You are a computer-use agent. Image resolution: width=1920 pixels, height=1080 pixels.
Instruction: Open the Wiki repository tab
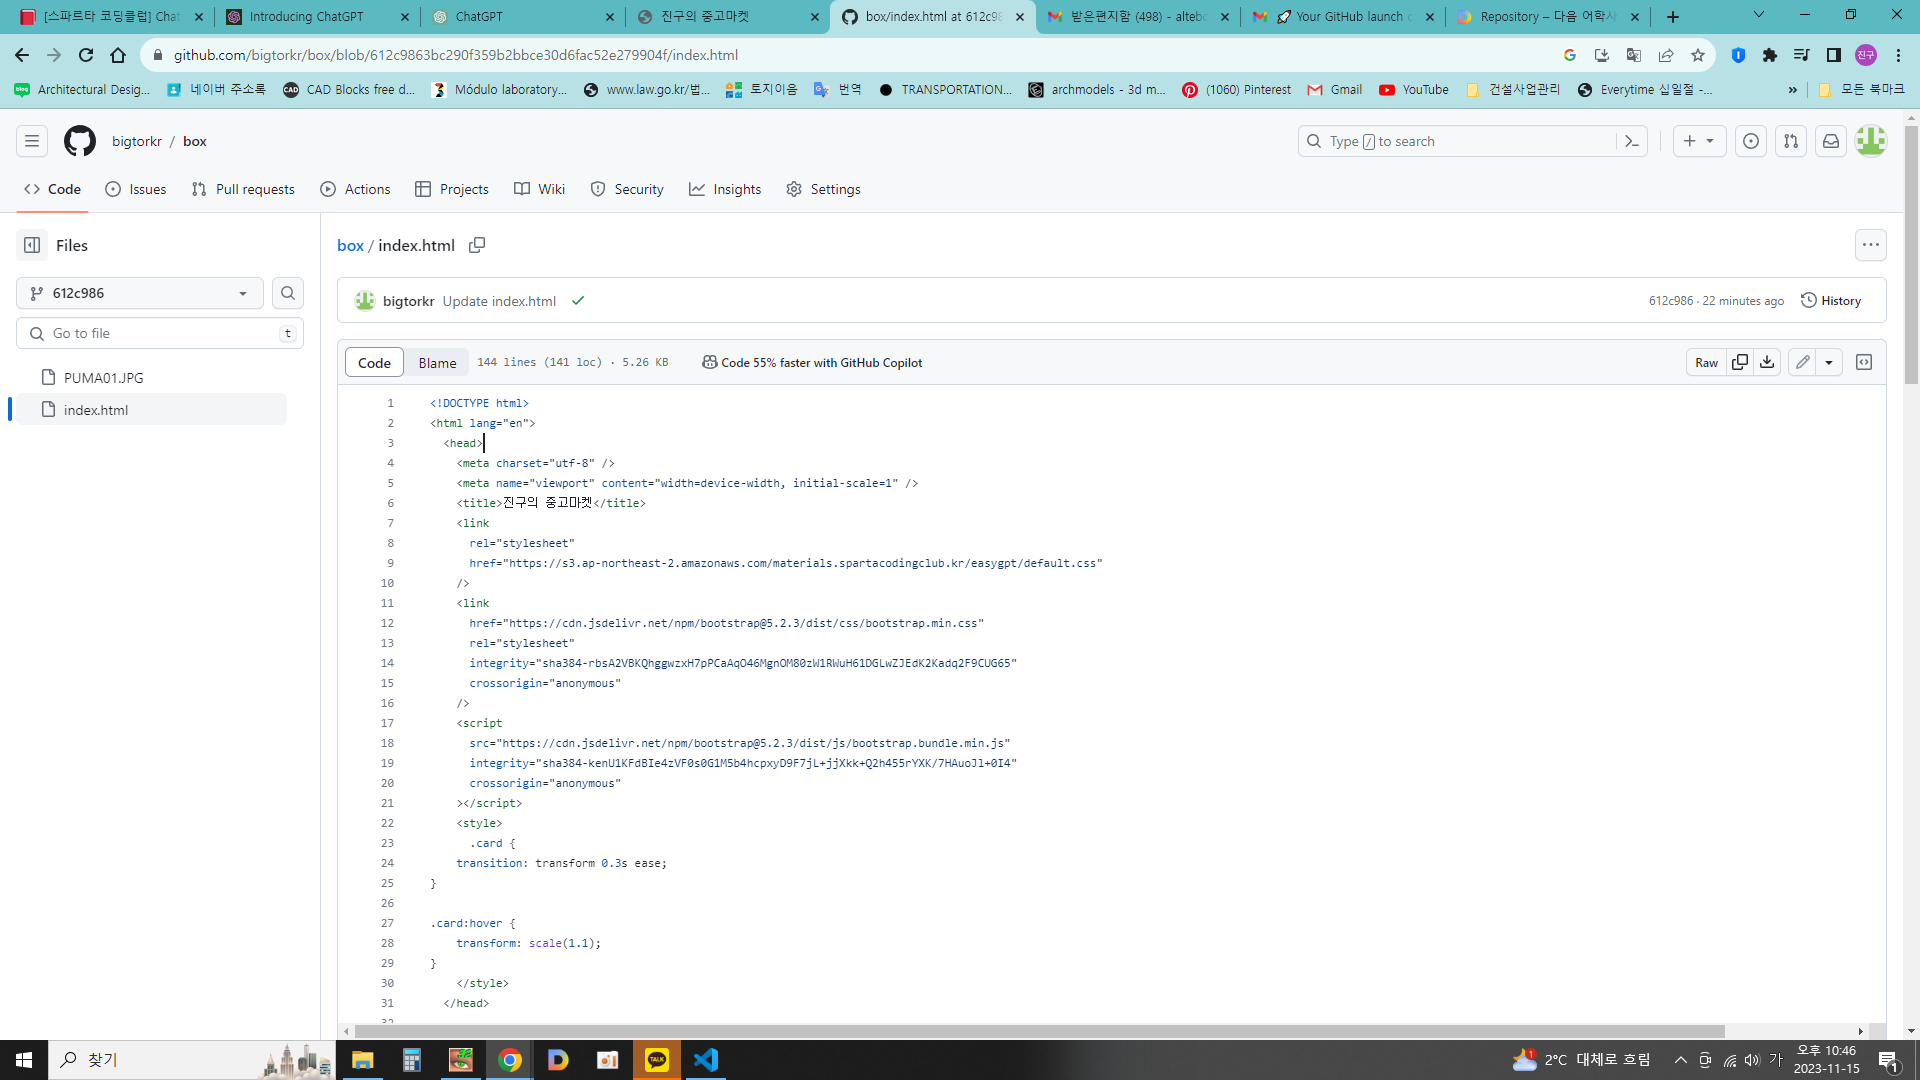click(540, 189)
